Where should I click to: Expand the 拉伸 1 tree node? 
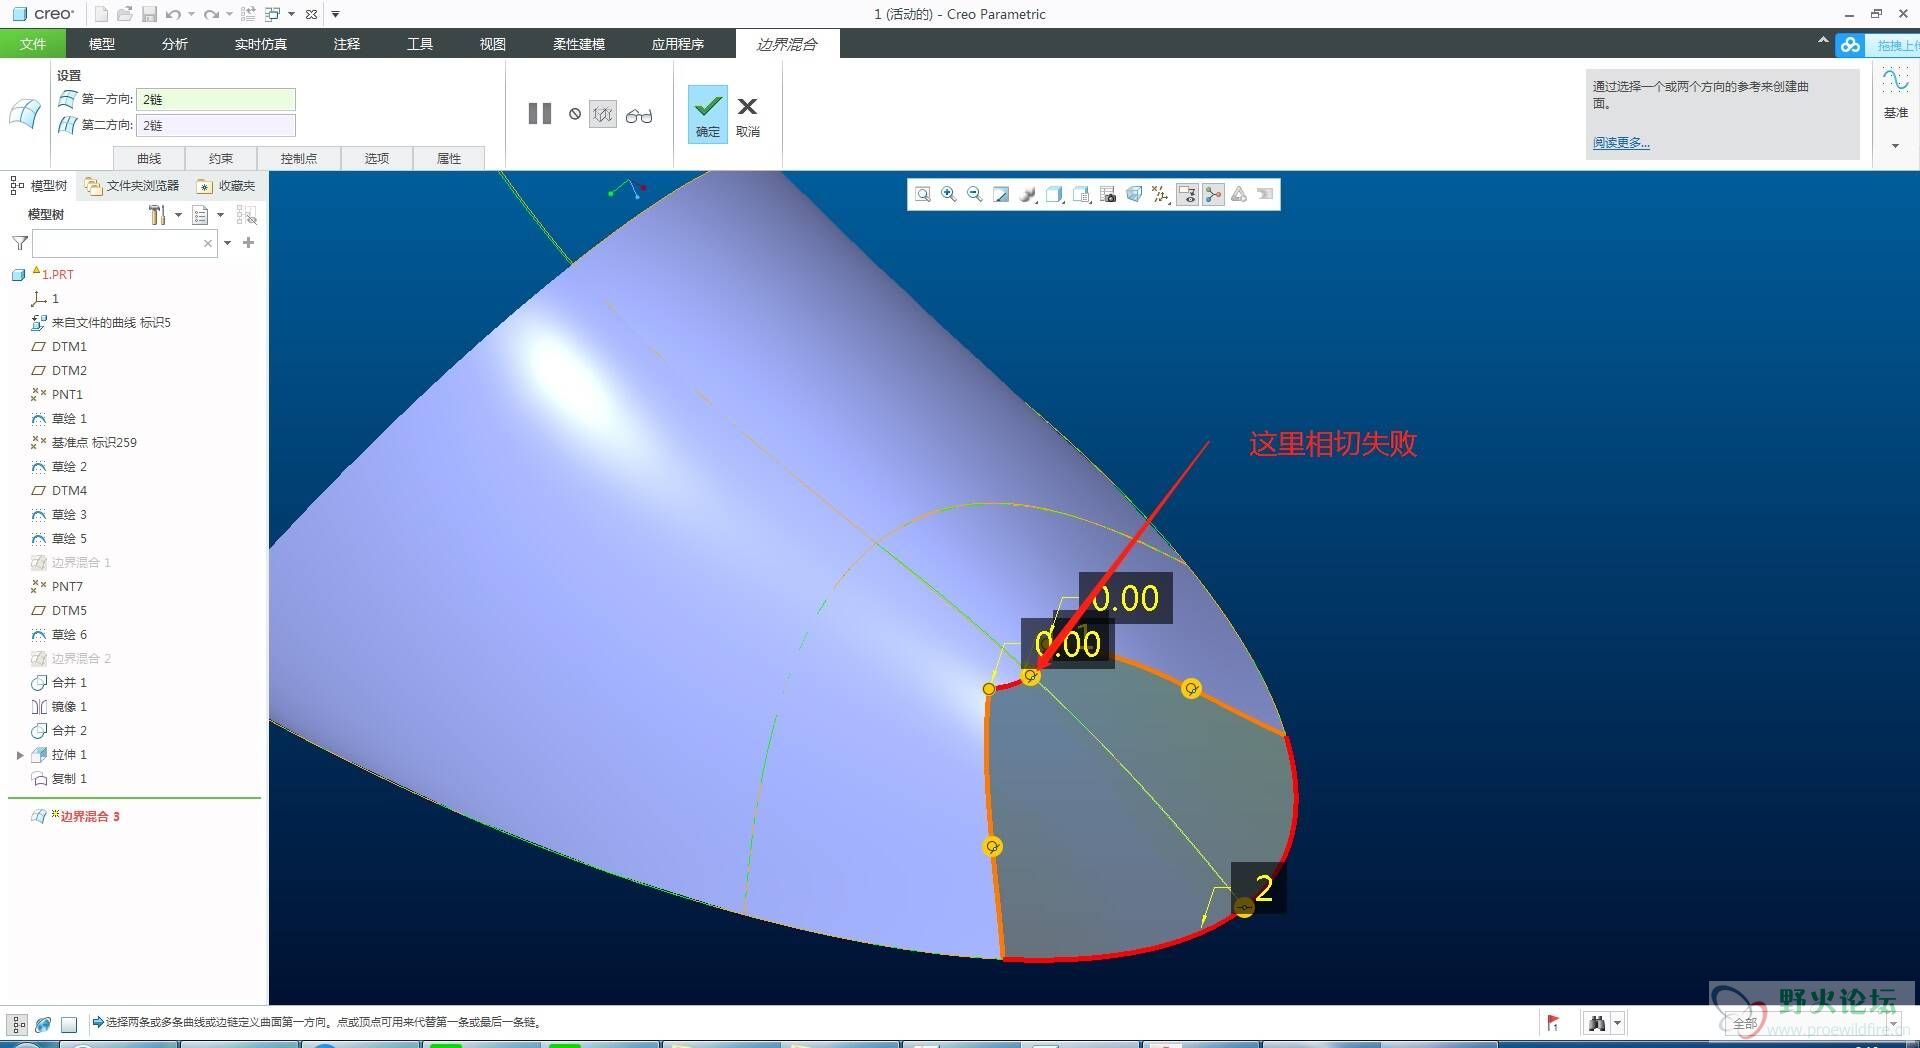20,755
